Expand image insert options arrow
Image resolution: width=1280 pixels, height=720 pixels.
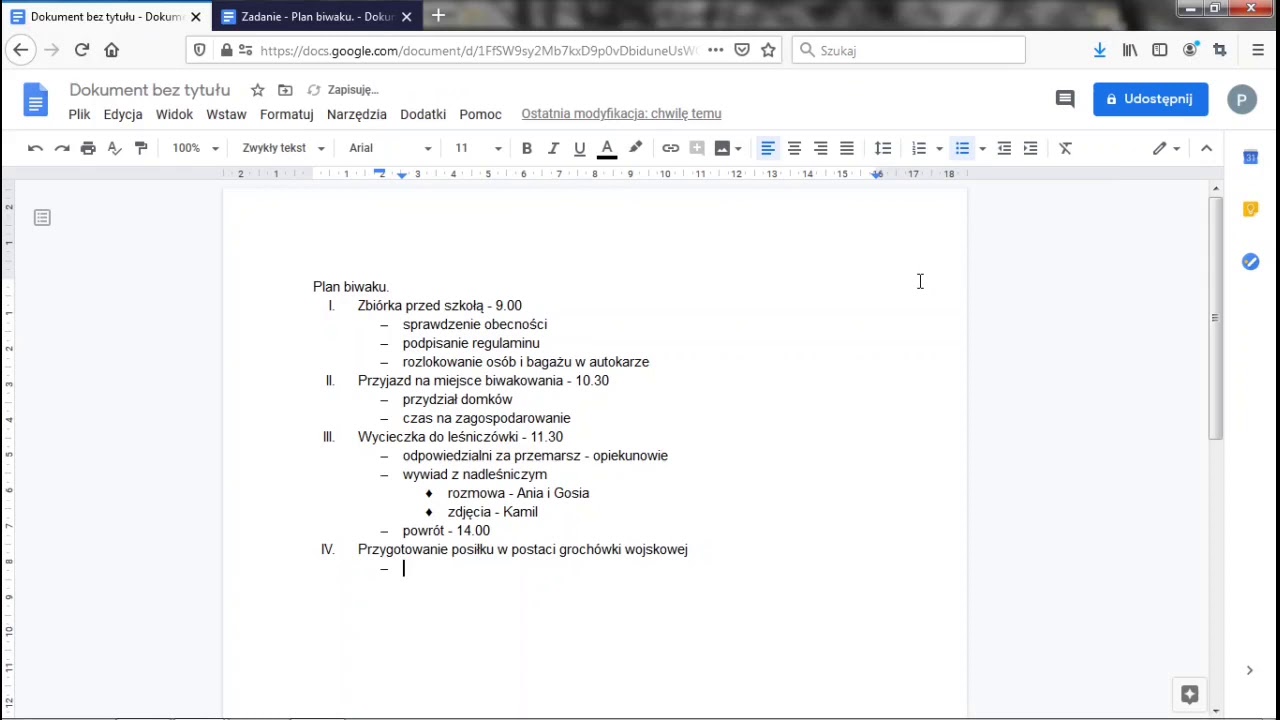(738, 148)
